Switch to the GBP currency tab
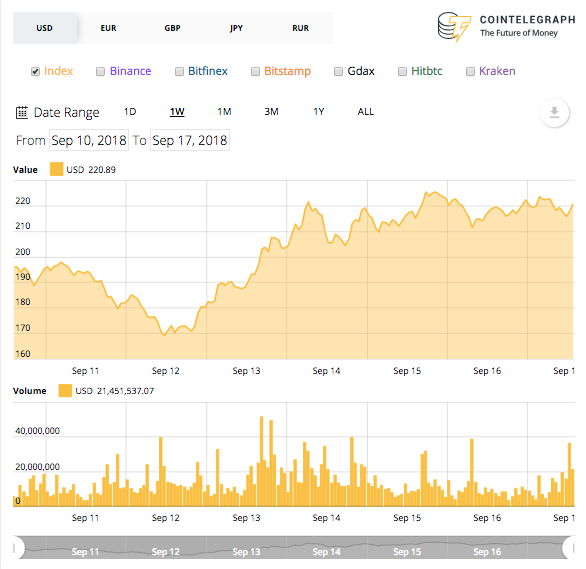The width and height of the screenshot is (586, 569). click(x=173, y=28)
